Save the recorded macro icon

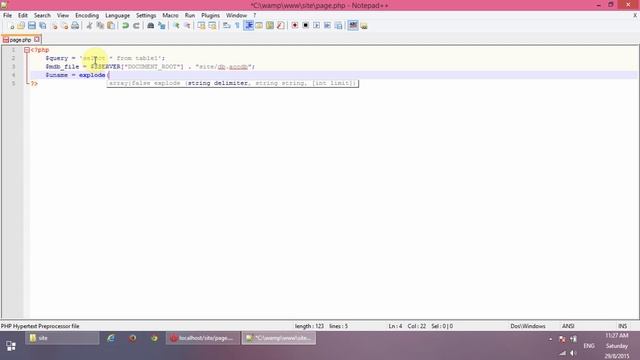[x=338, y=26]
